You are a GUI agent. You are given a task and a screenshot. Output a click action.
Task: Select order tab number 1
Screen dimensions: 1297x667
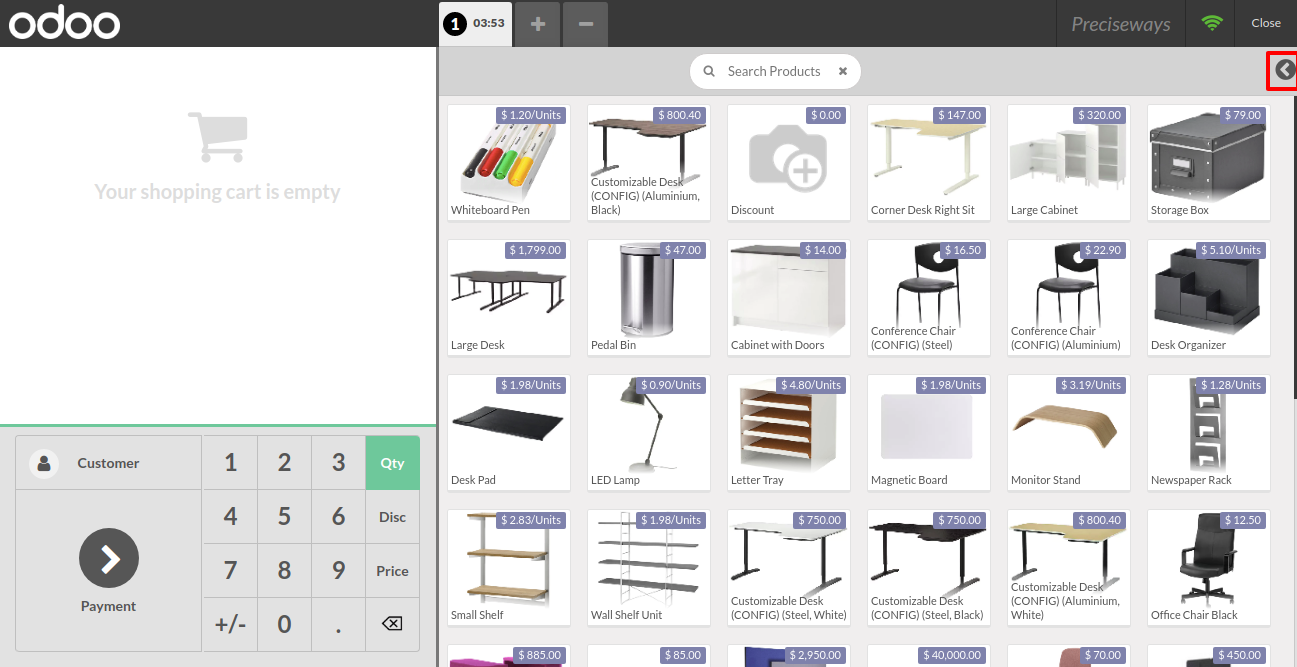(x=476, y=23)
